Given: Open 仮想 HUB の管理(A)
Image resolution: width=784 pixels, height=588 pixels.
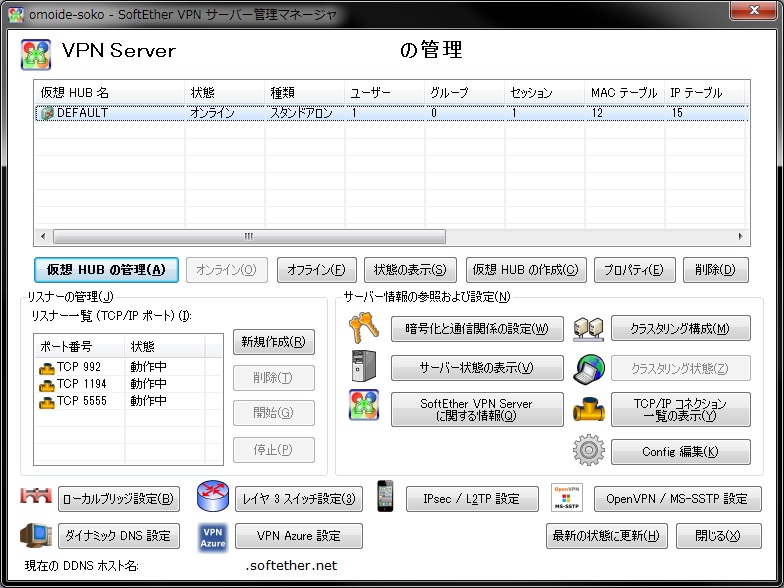Looking at the screenshot, I should (x=106, y=270).
